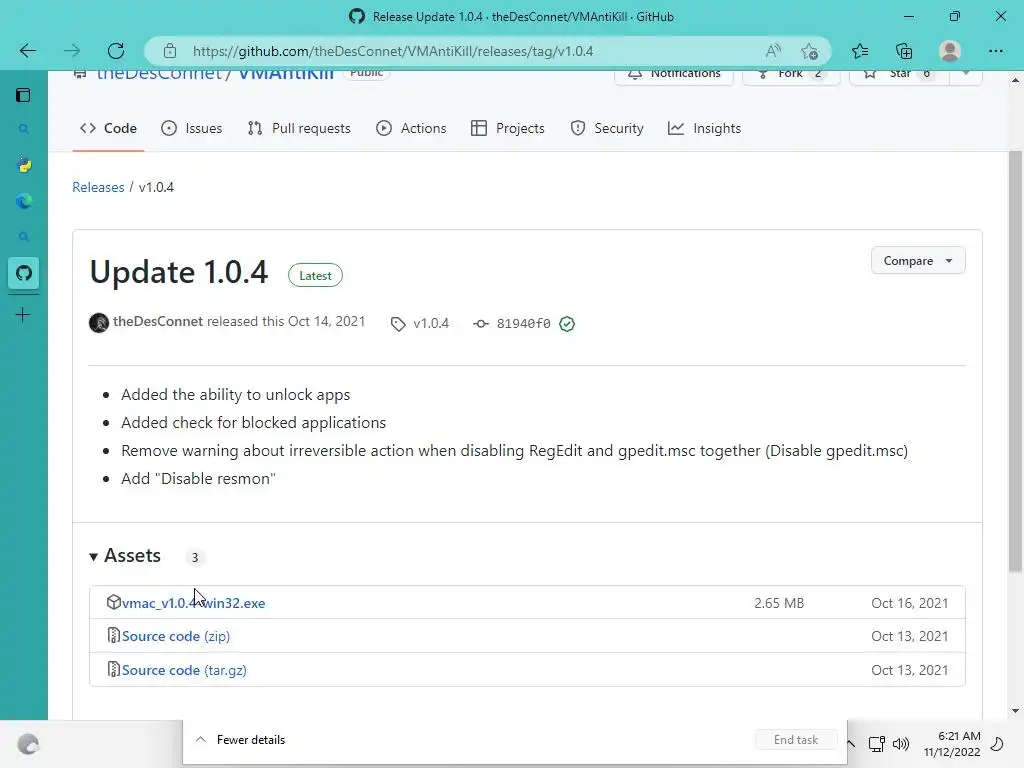The image size is (1024, 768).
Task: Click the package icon for vmac exe
Action: click(114, 602)
